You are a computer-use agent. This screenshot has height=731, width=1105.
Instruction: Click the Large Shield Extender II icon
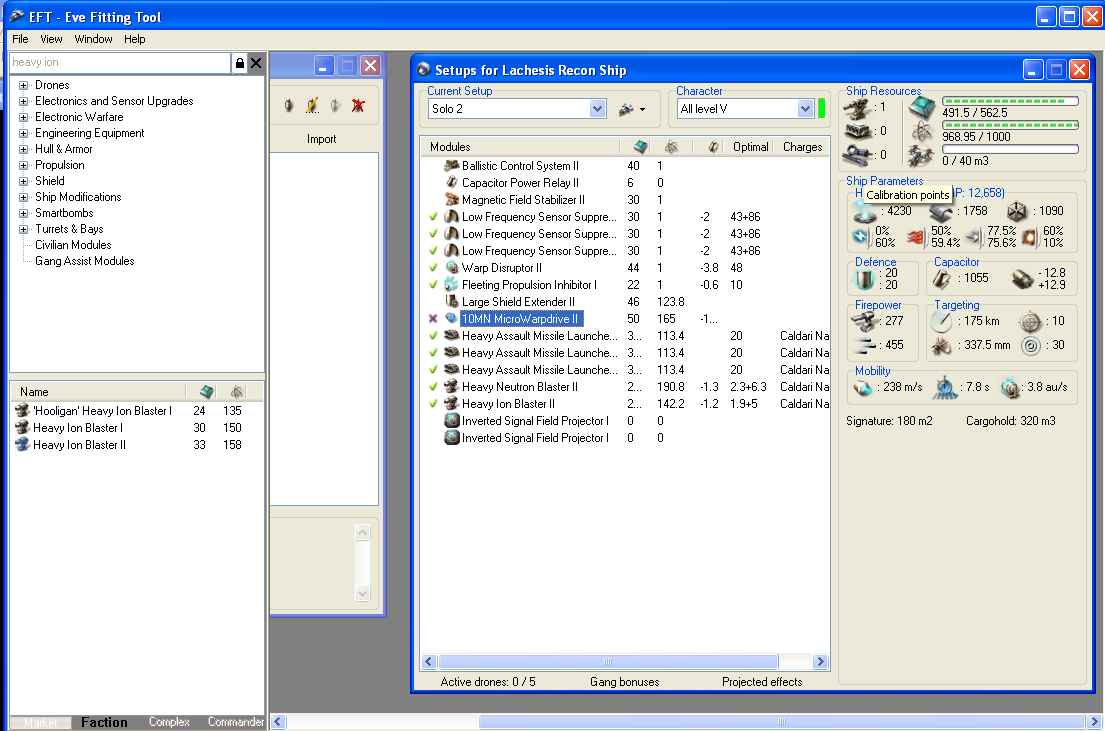coord(452,302)
